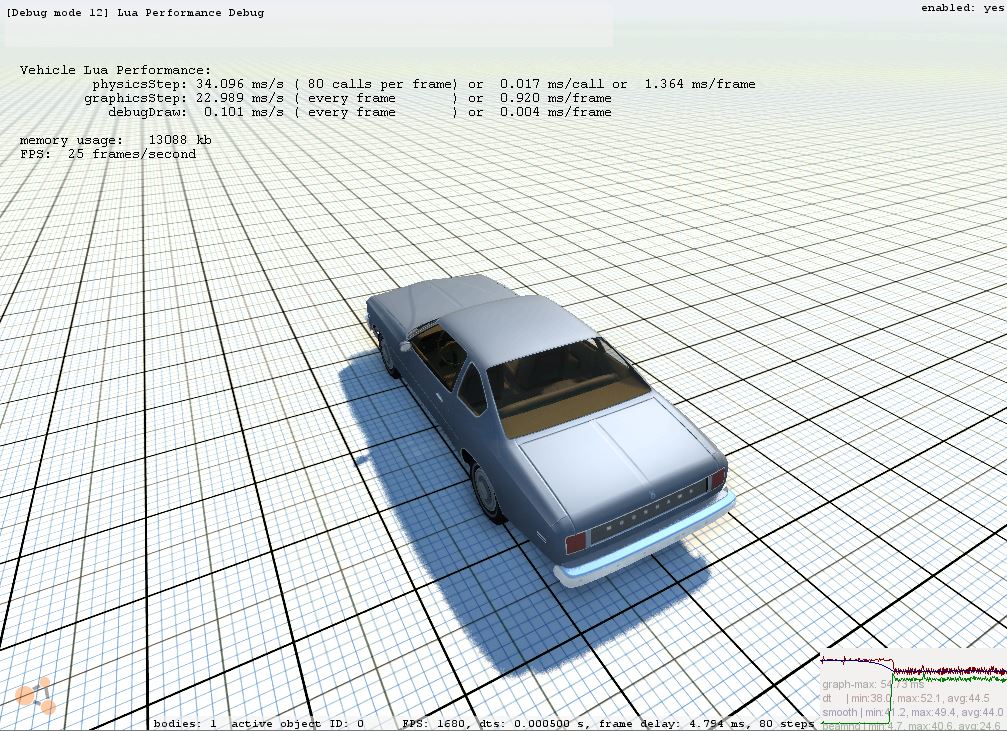Click the '0.004 ms/frame' value
The width and height of the screenshot is (1007, 731).
click(556, 112)
